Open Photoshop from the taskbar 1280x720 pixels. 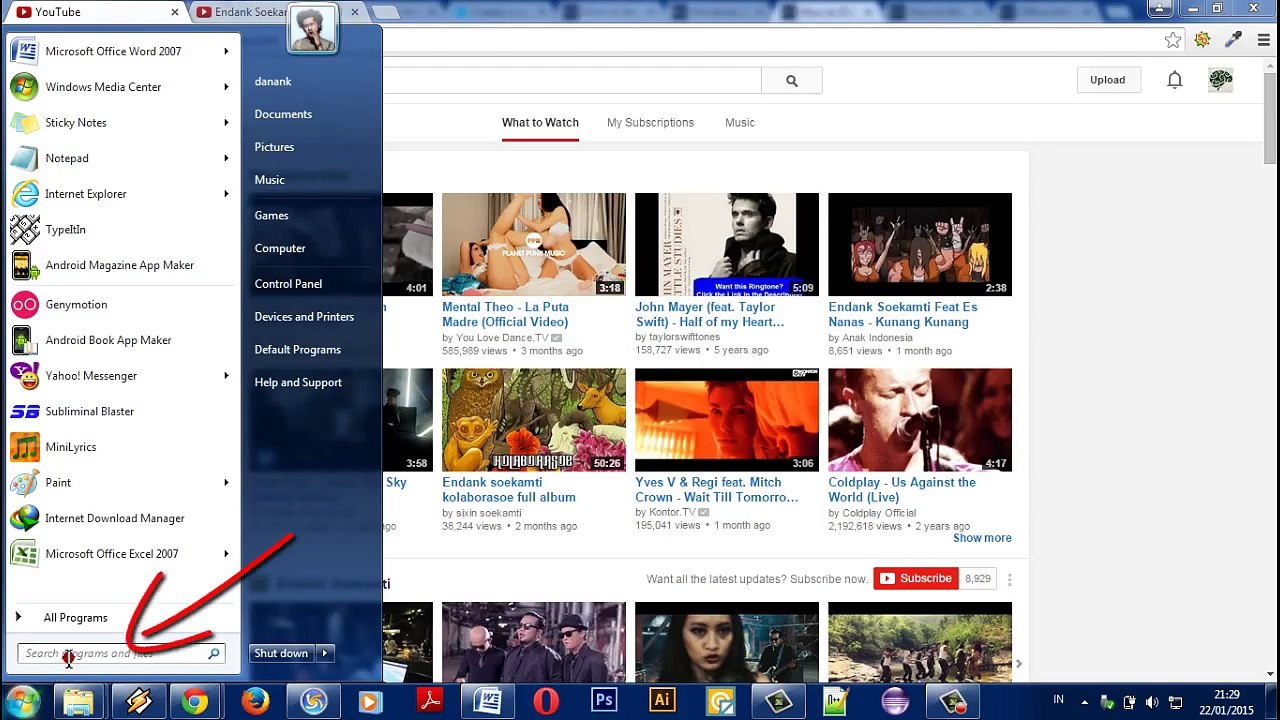click(604, 701)
